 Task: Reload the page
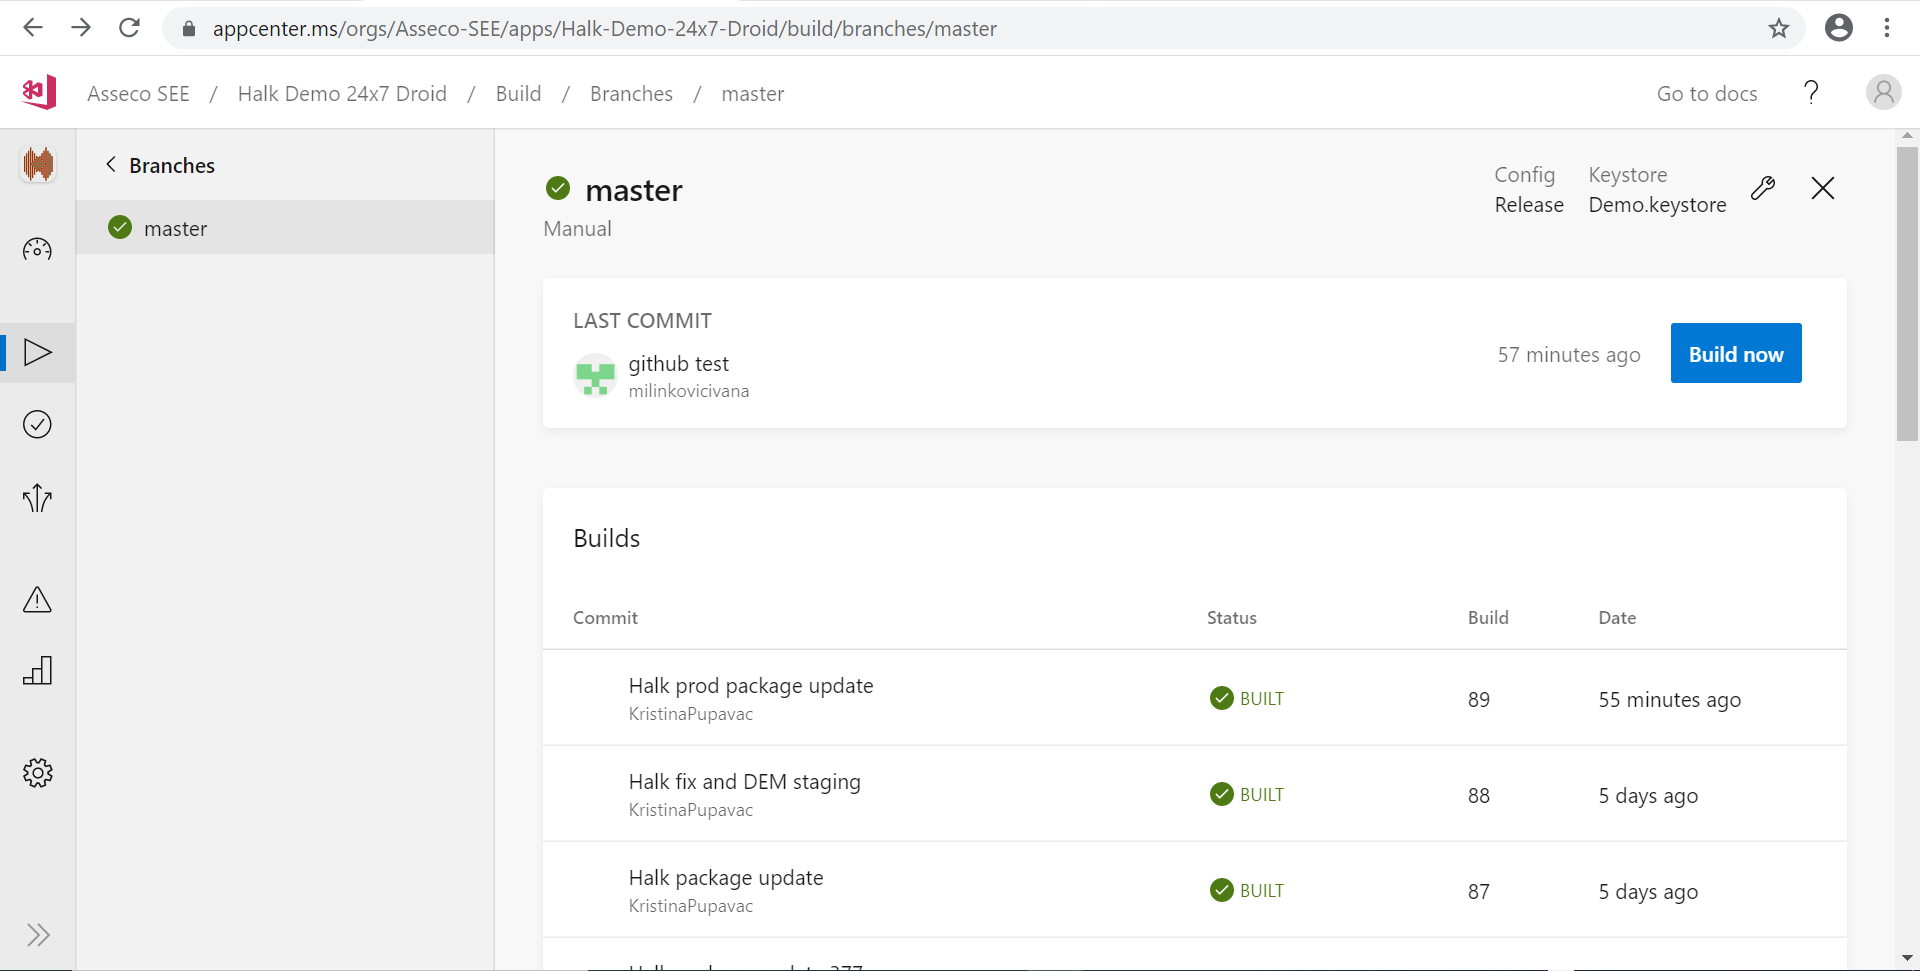[129, 28]
